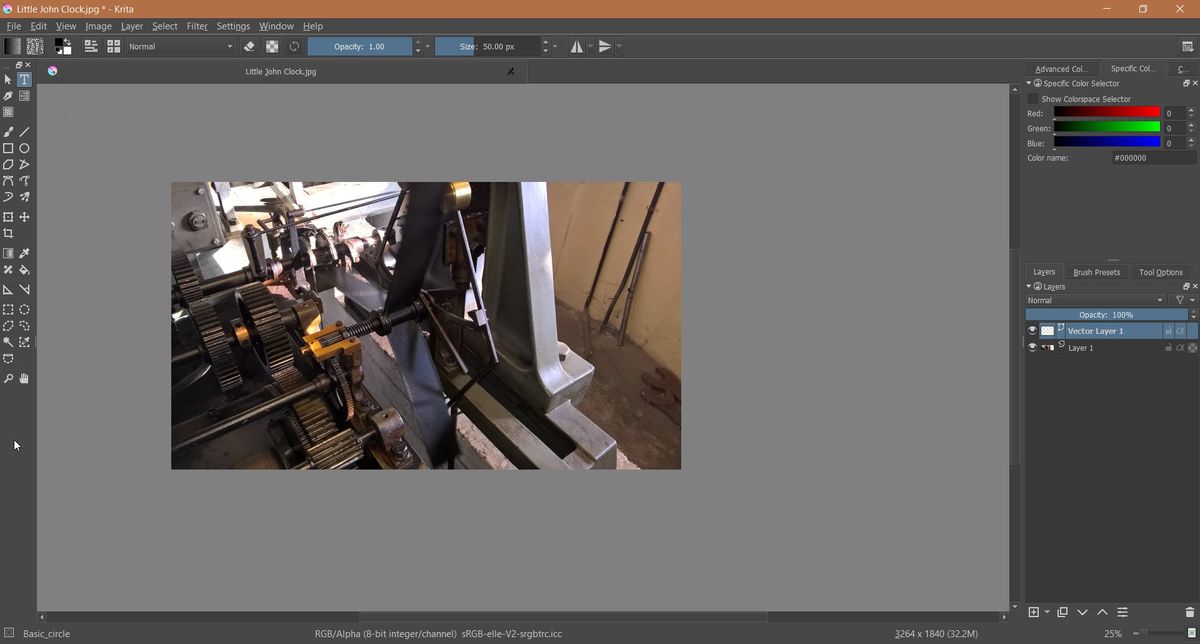Image resolution: width=1200 pixels, height=644 pixels.
Task: Collapse the Specific Color Selector docker
Action: [x=1028, y=83]
